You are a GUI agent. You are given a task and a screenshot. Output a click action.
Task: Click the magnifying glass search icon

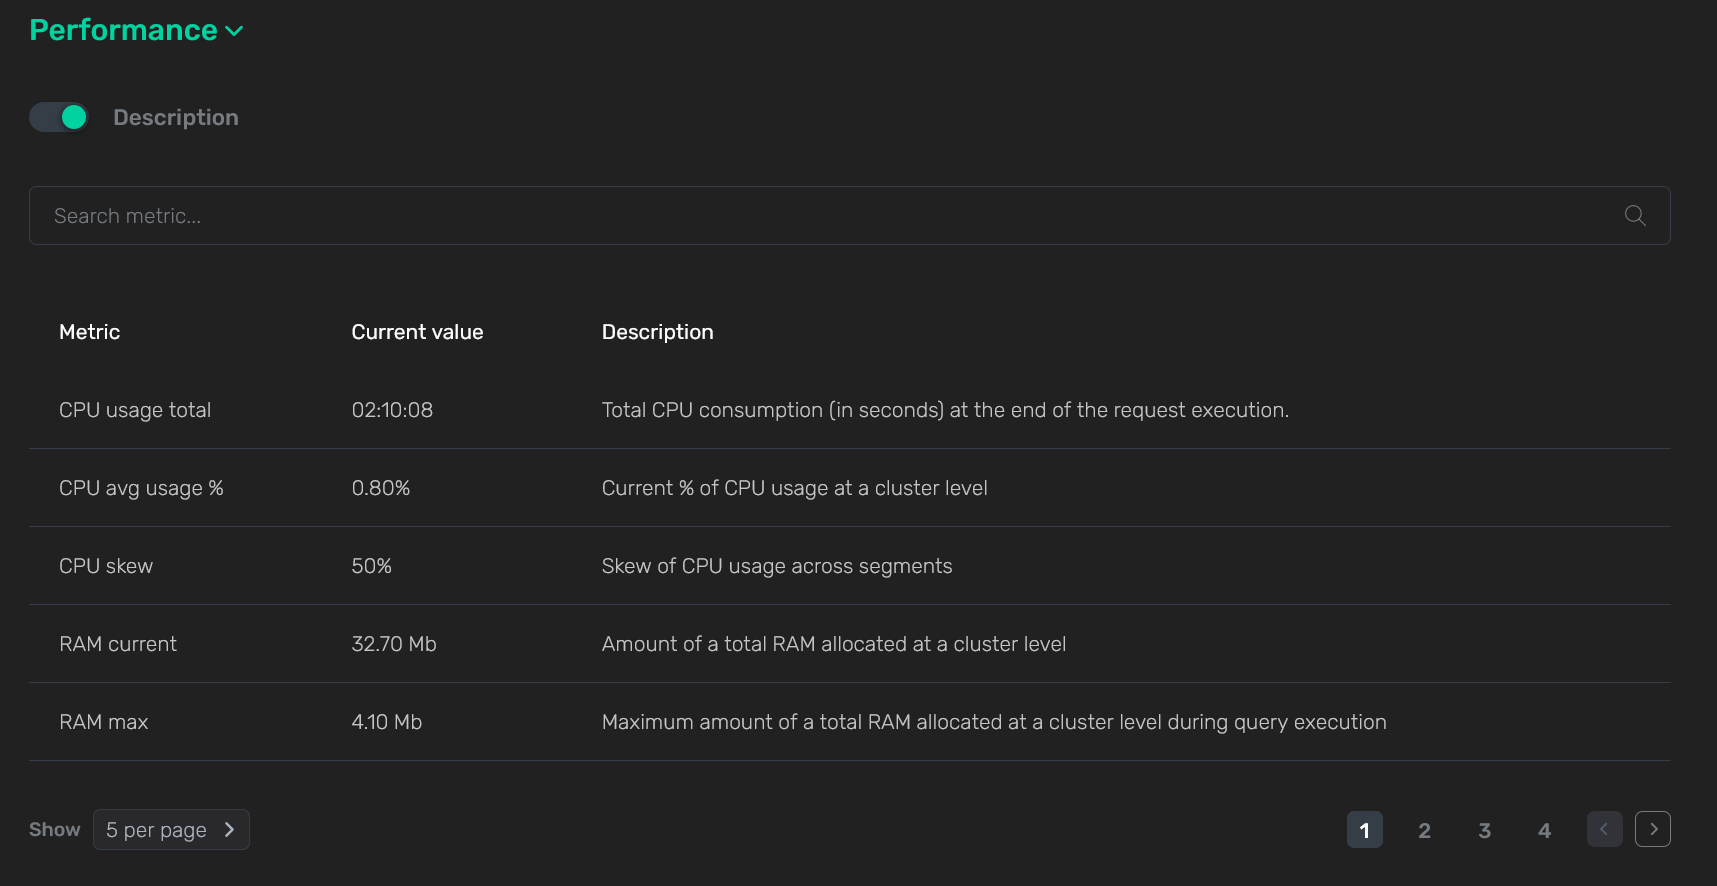tap(1635, 216)
